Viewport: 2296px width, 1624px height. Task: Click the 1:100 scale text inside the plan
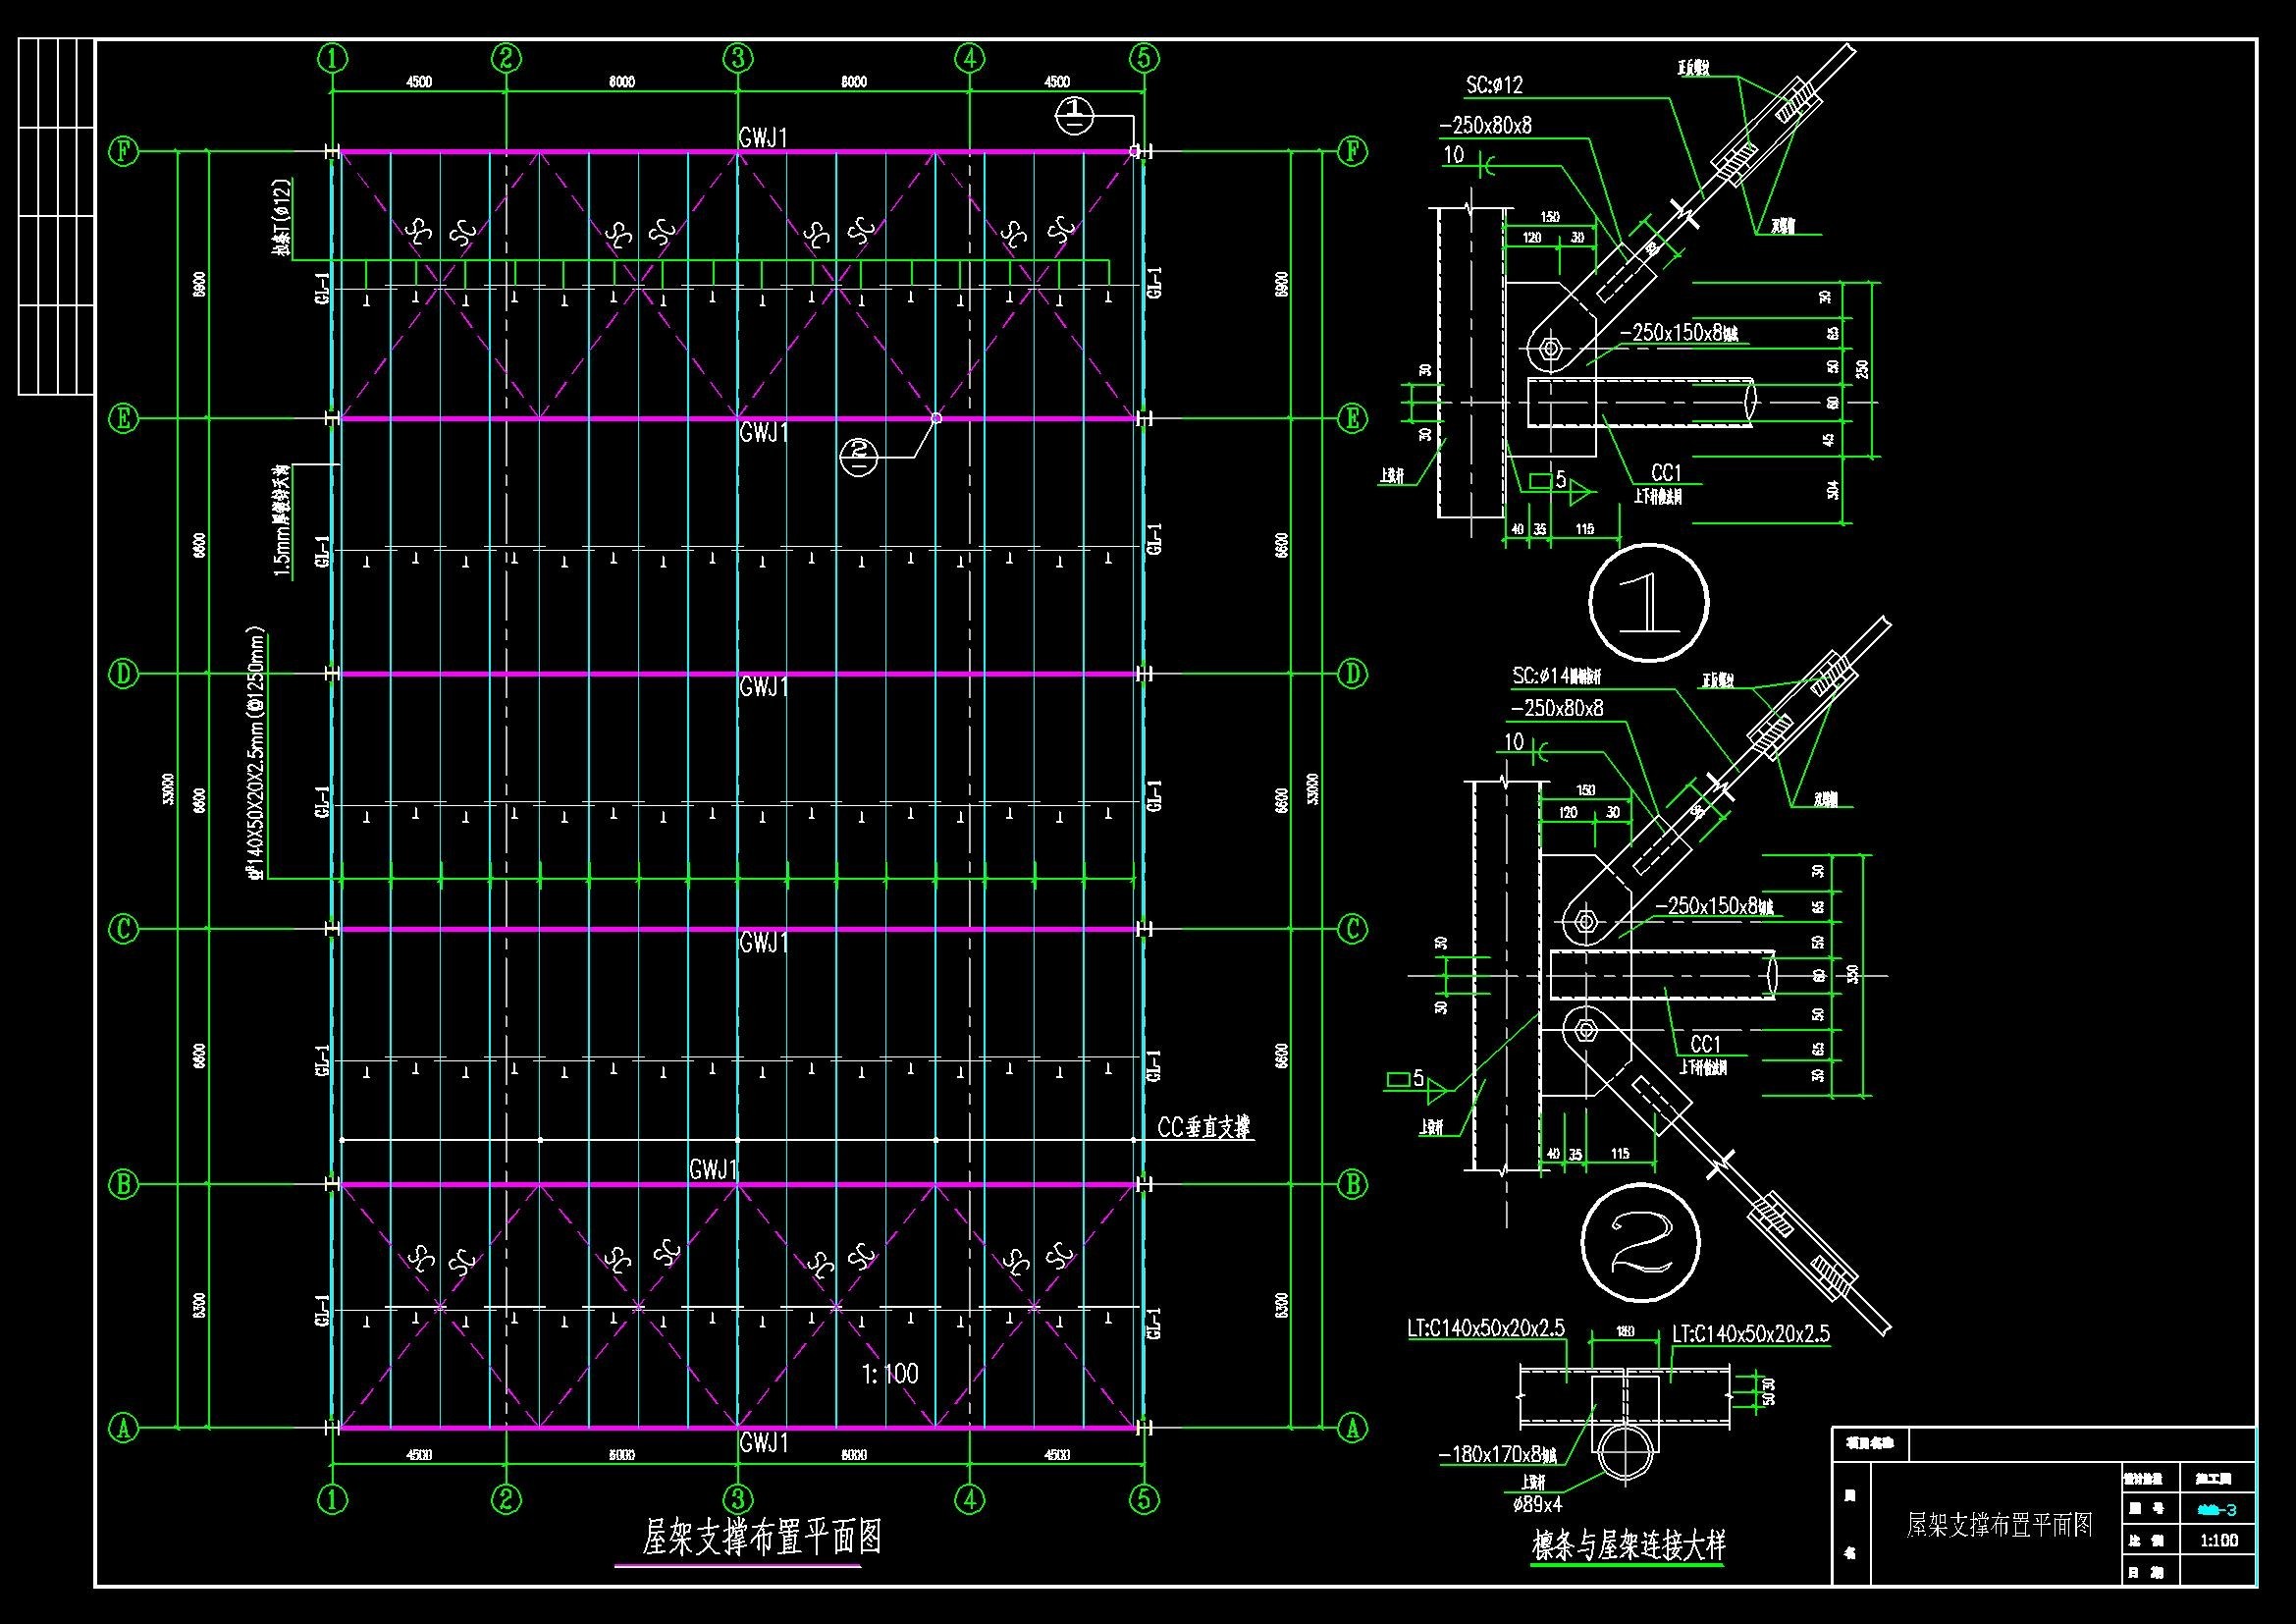pyautogui.click(x=889, y=1373)
